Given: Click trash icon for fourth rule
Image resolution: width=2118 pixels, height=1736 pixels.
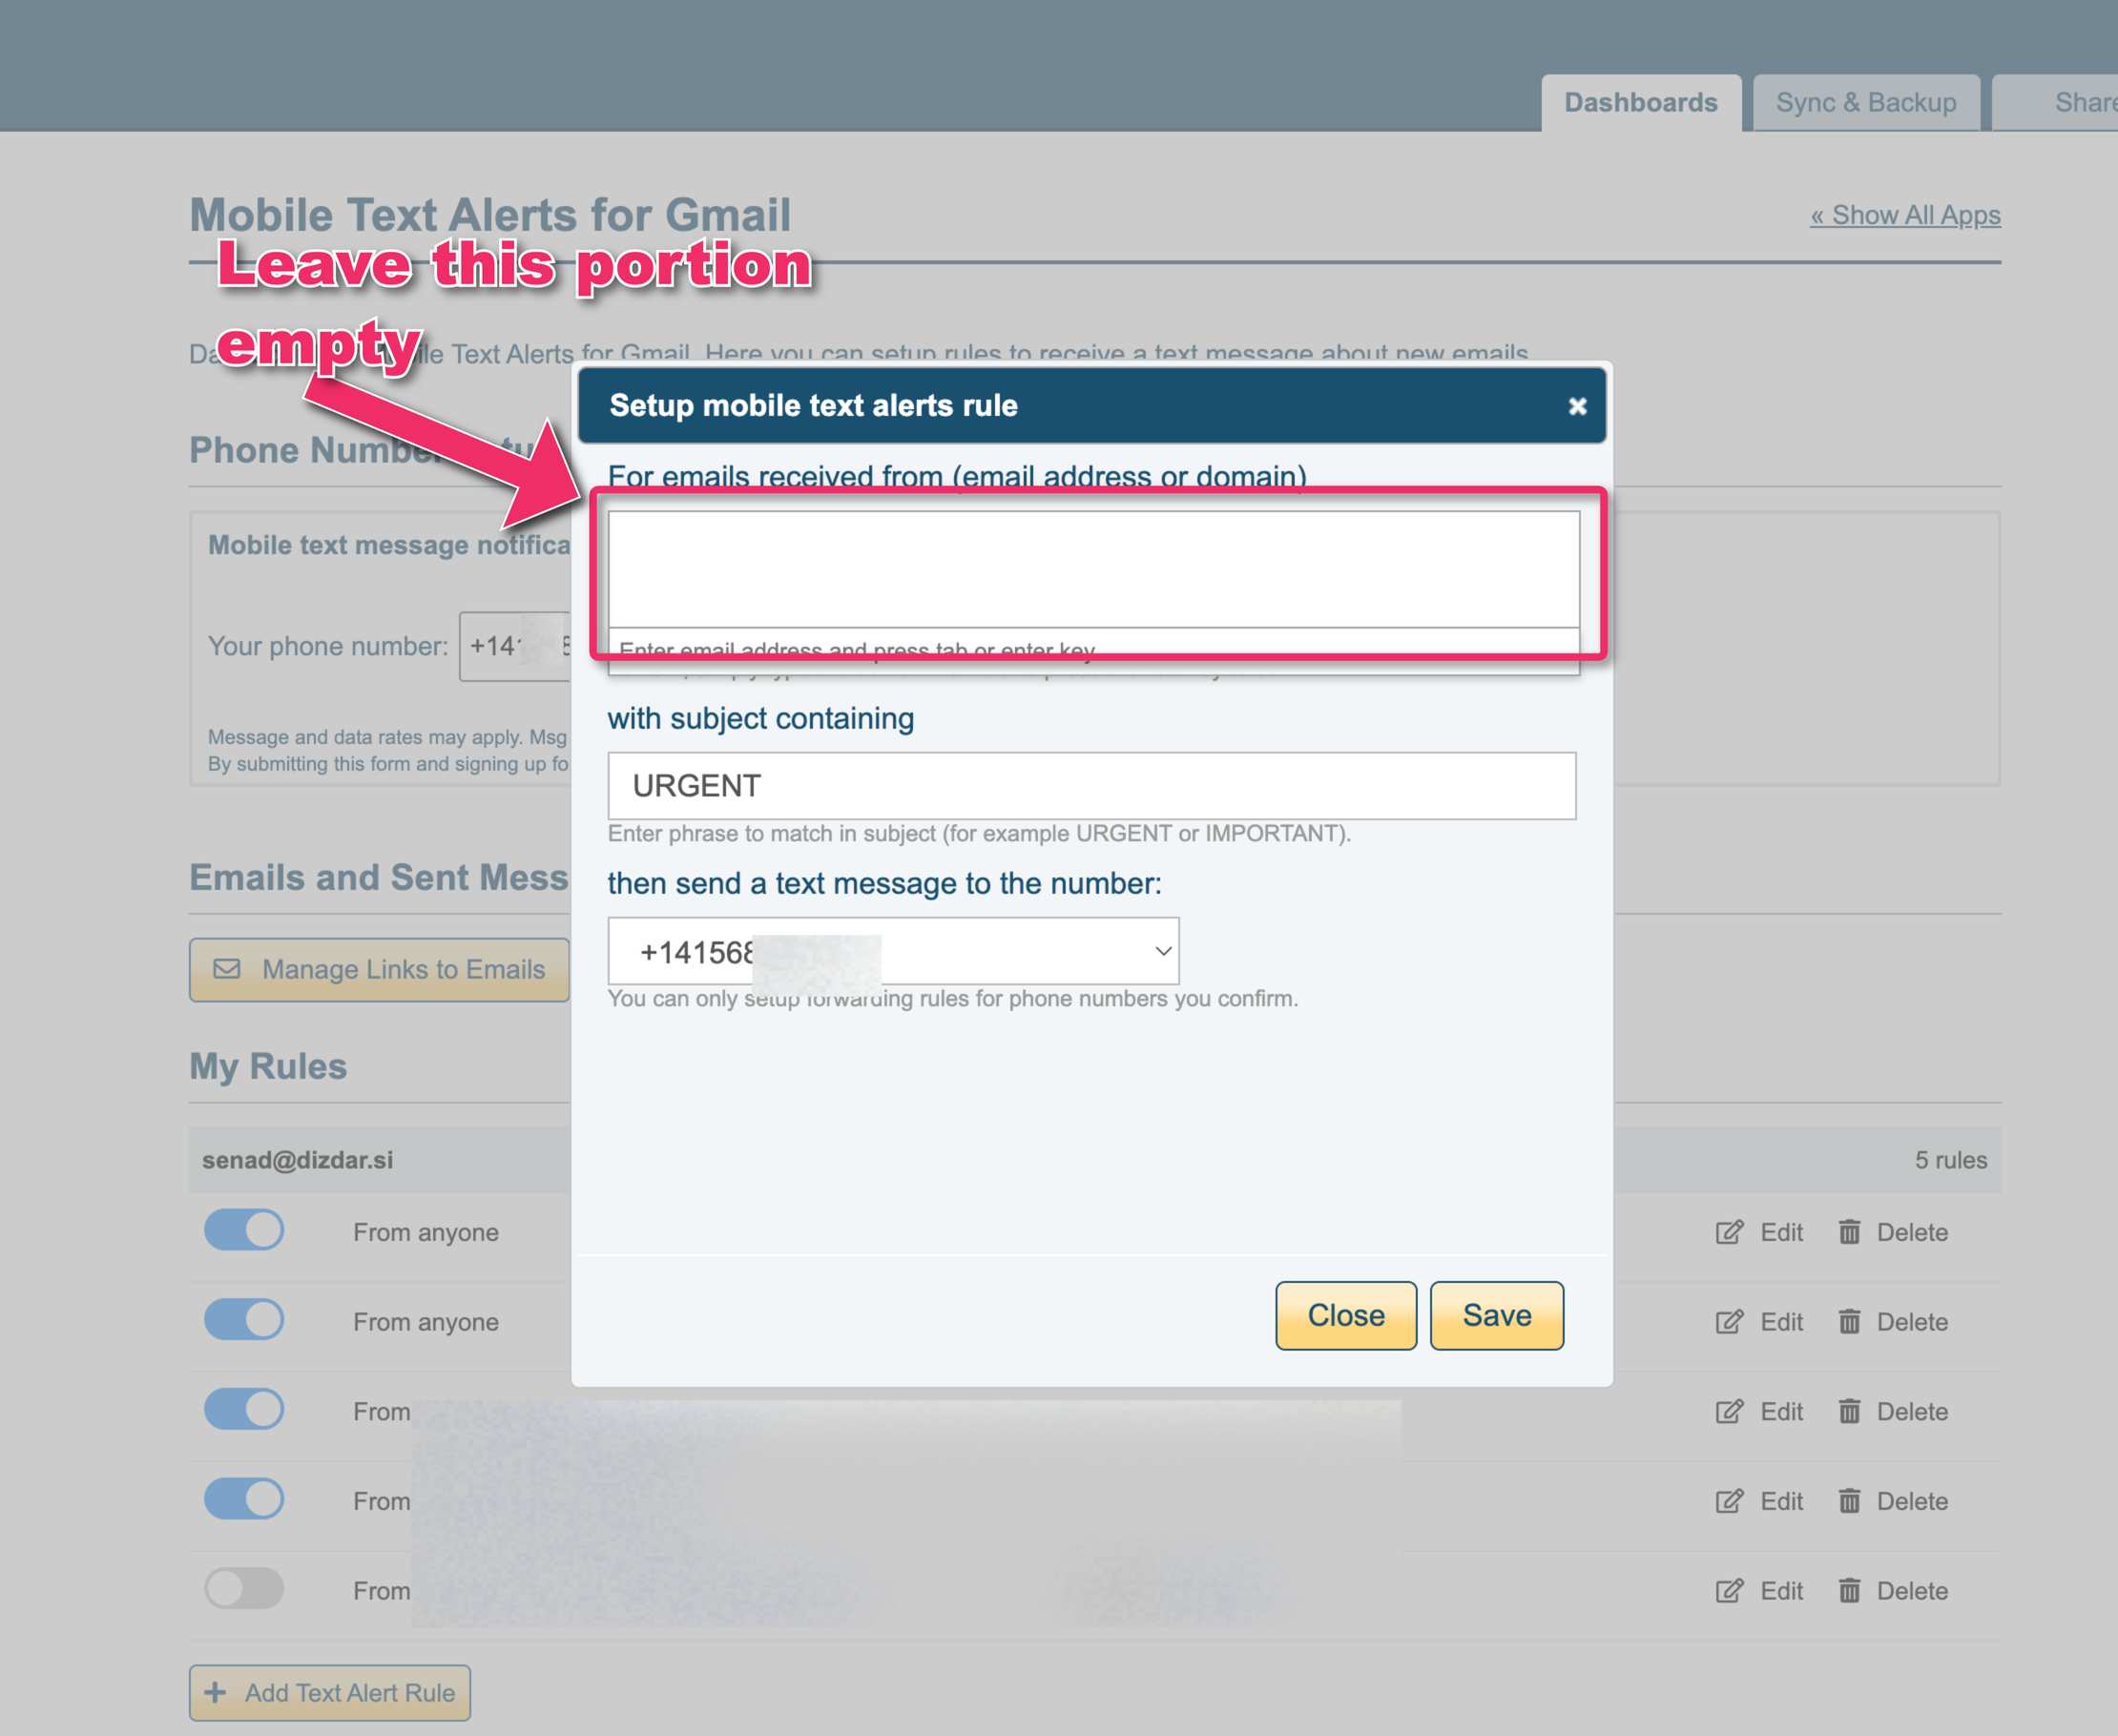Looking at the screenshot, I should click(1849, 1501).
